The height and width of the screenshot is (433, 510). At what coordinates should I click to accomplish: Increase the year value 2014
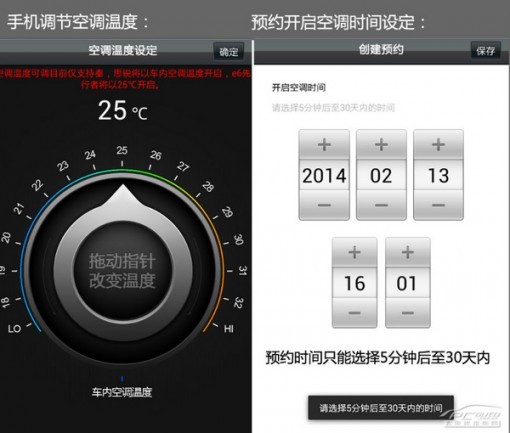click(x=324, y=145)
